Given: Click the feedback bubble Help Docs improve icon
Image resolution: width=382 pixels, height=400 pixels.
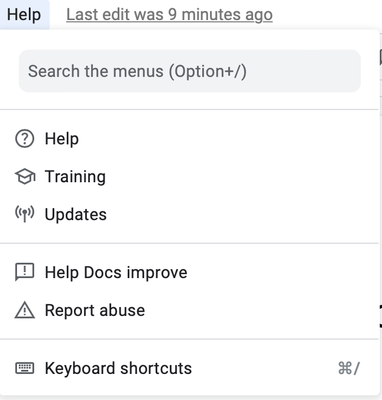Looking at the screenshot, I should pyautogui.click(x=25, y=272).
